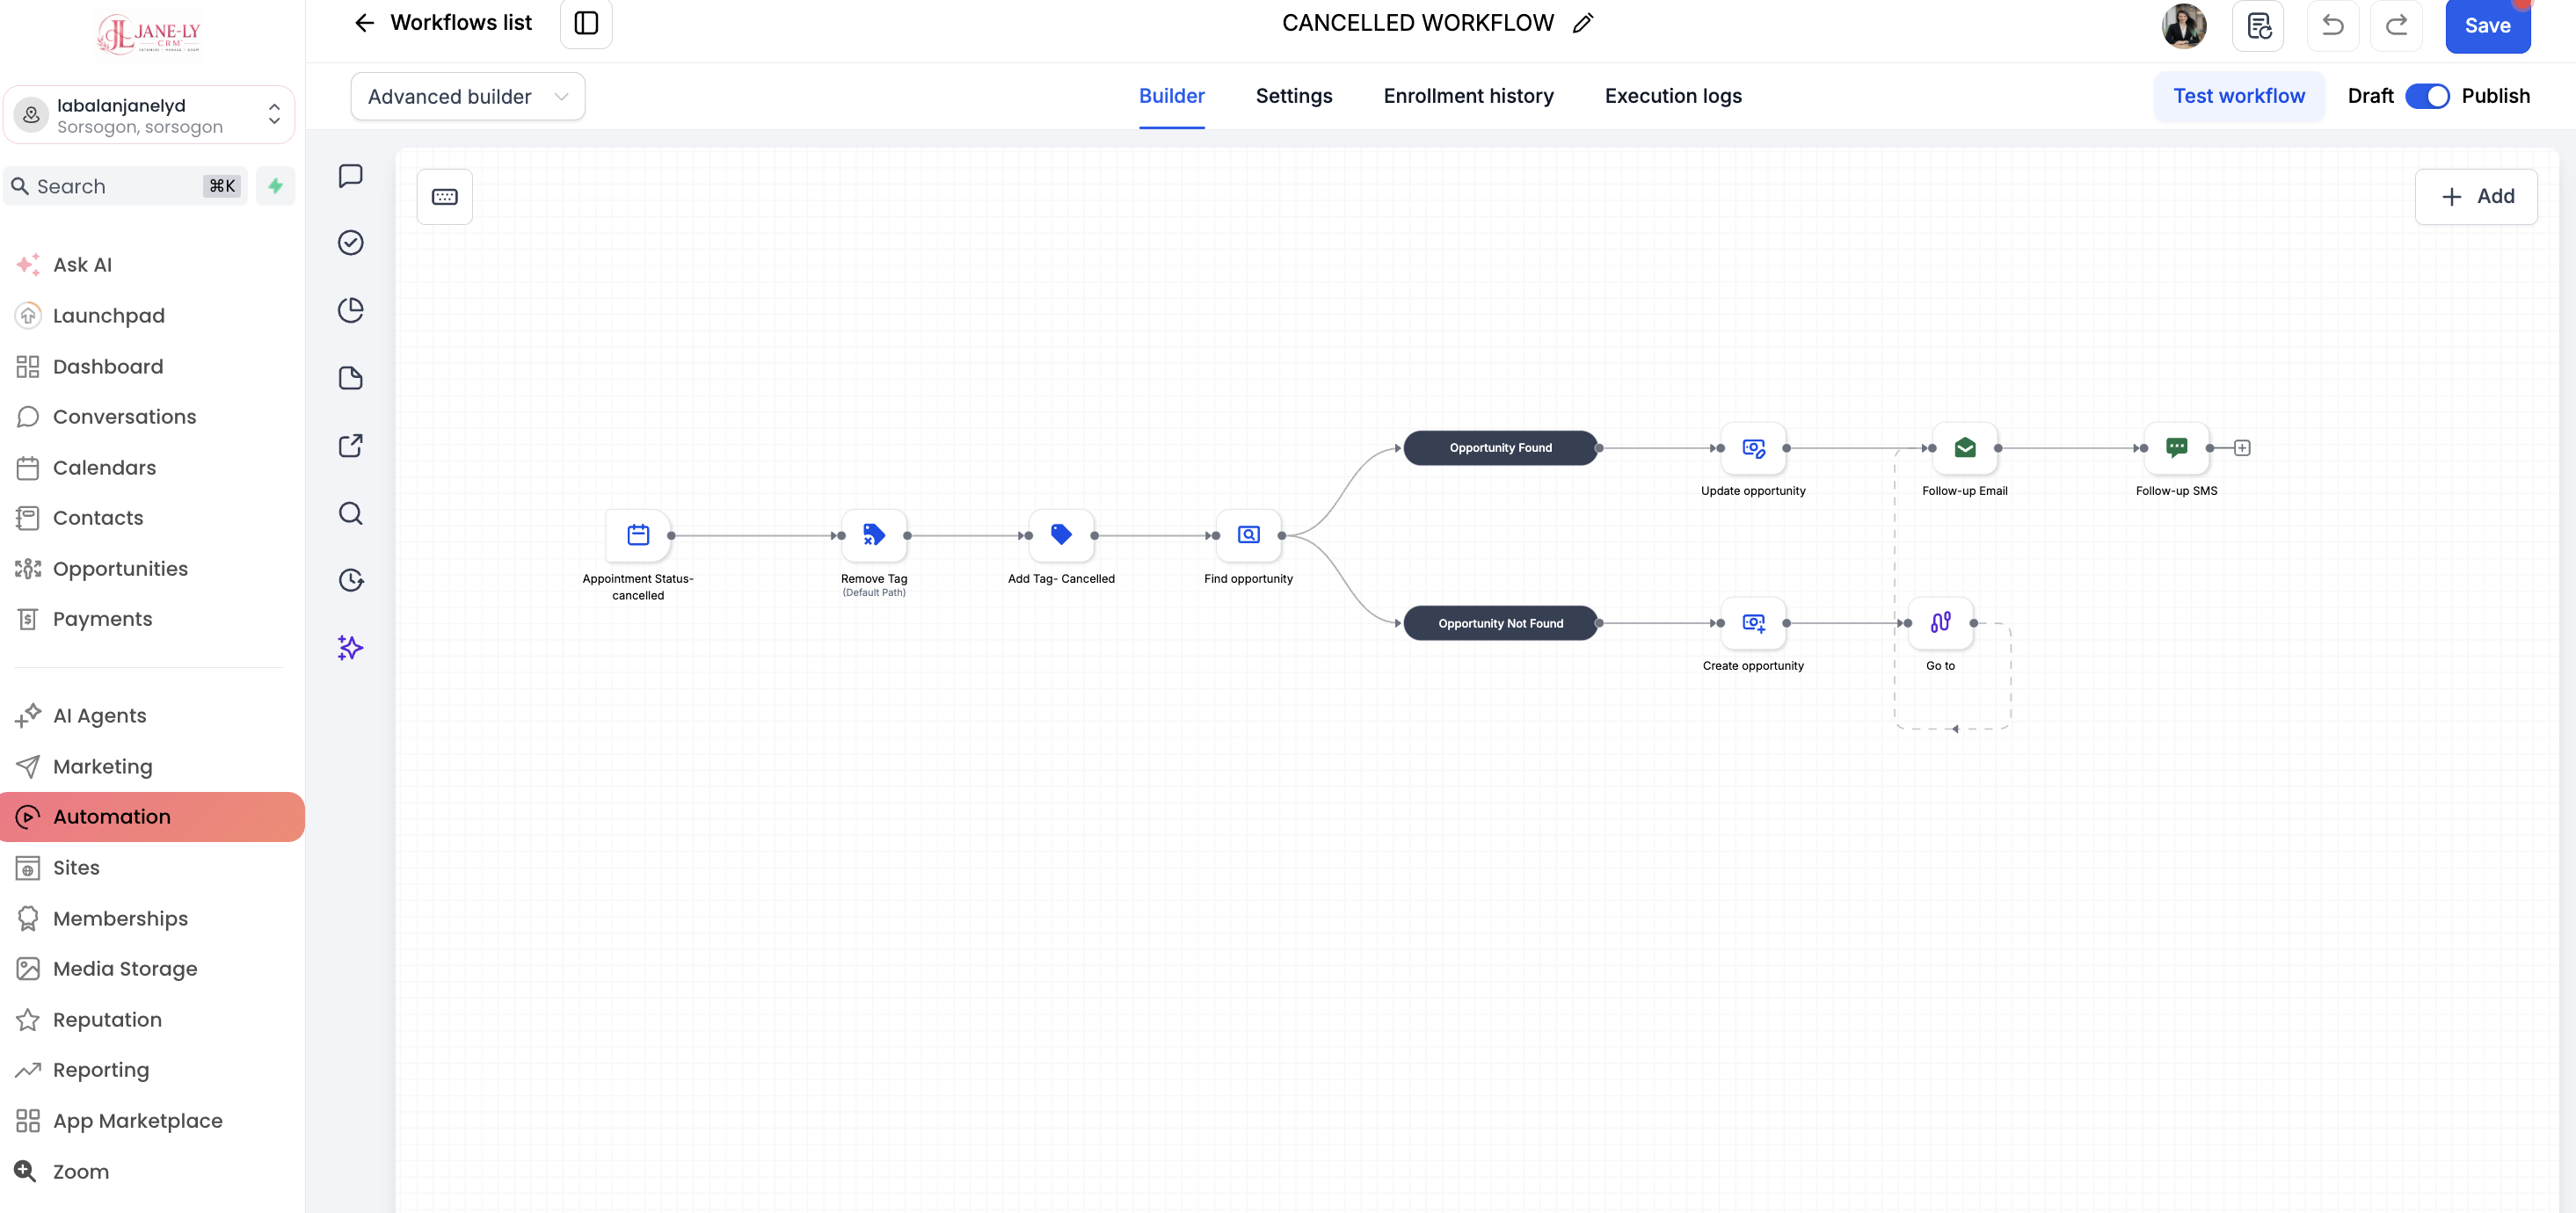The height and width of the screenshot is (1213, 2576).
Task: Click the green lightning quick actions icon
Action: point(275,186)
